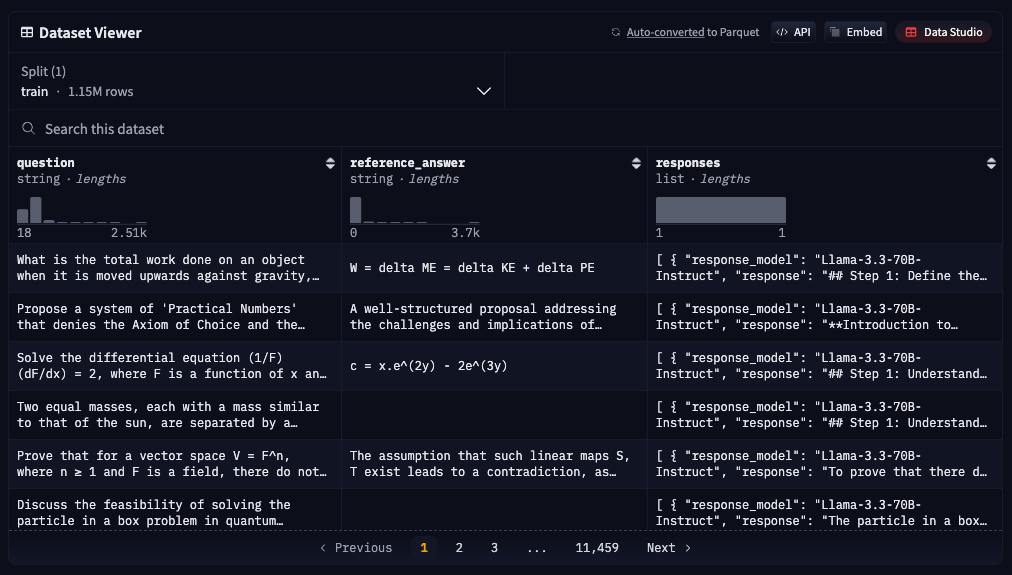The height and width of the screenshot is (575, 1012).
Task: Open the Embed option
Action: (855, 32)
